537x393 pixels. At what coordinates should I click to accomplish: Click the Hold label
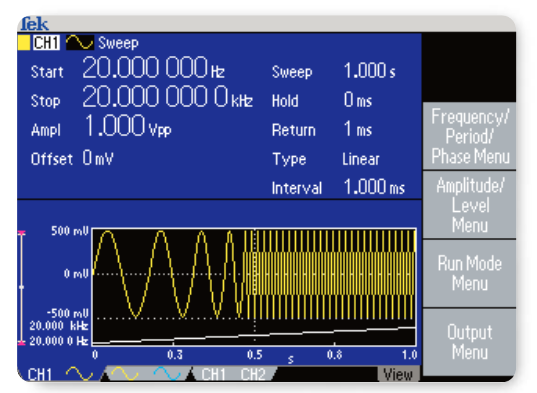click(285, 101)
